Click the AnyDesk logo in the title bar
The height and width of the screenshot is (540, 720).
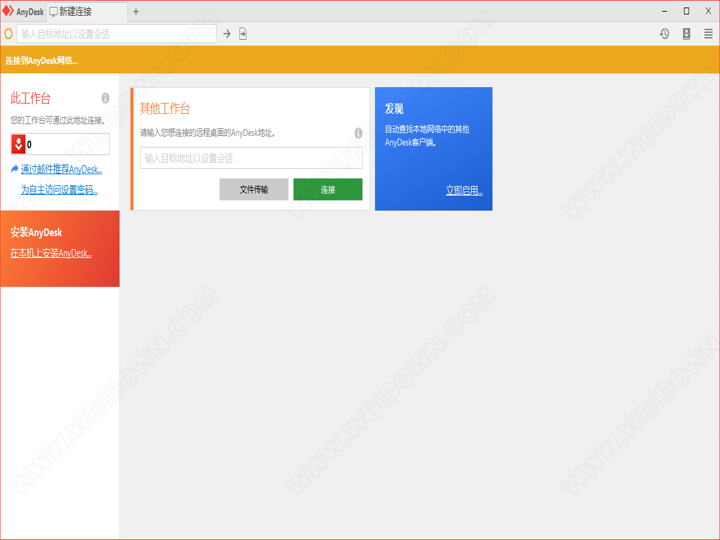8,11
